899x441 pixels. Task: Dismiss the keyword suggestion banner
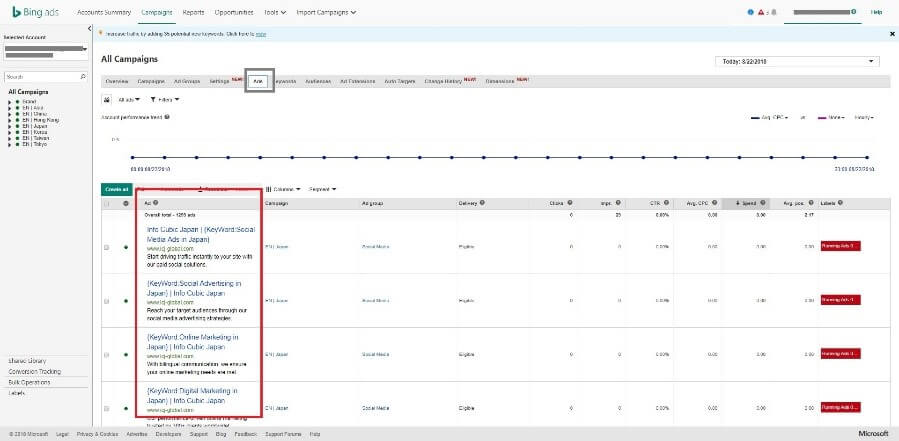[x=892, y=34]
